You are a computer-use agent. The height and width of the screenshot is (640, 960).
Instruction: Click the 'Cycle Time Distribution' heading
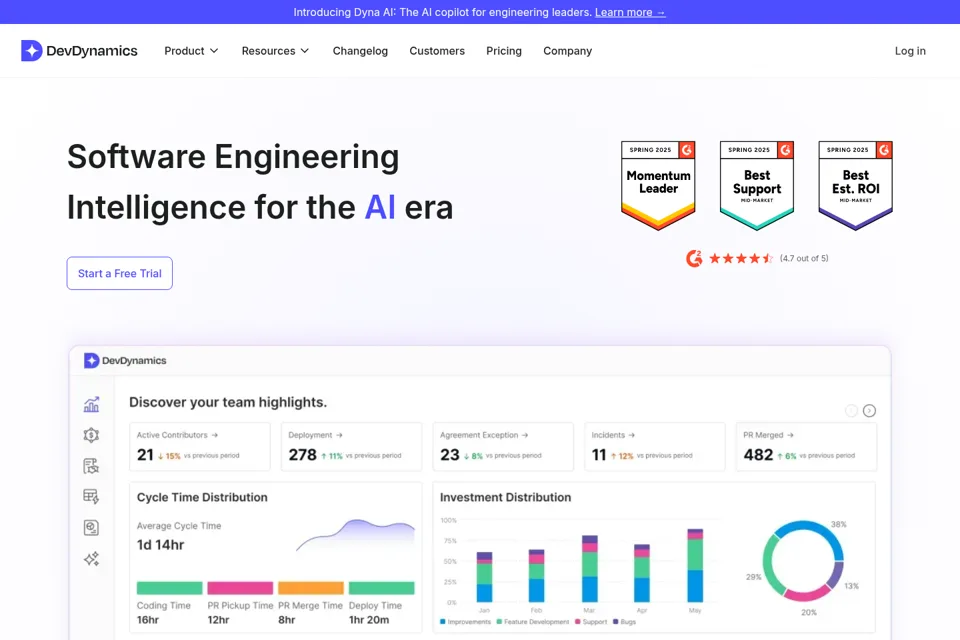[202, 497]
